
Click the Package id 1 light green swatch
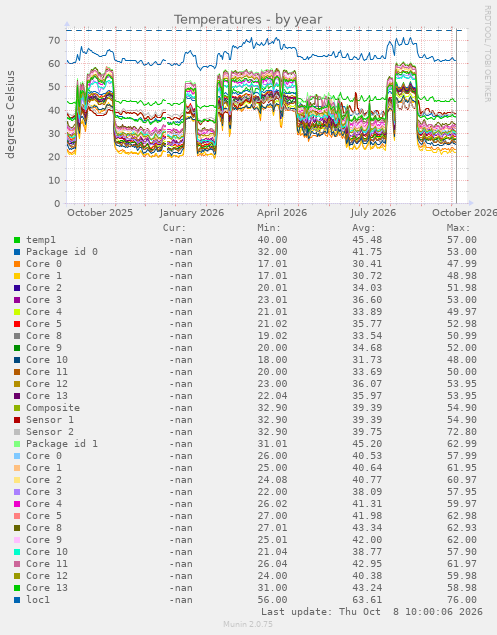pos(17,444)
